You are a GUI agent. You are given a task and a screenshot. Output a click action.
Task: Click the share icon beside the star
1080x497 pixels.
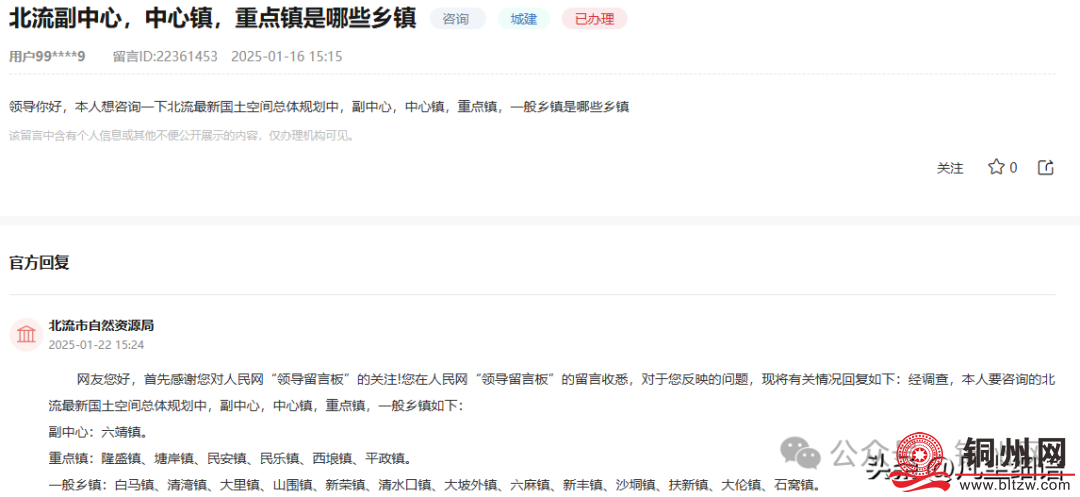click(1046, 167)
